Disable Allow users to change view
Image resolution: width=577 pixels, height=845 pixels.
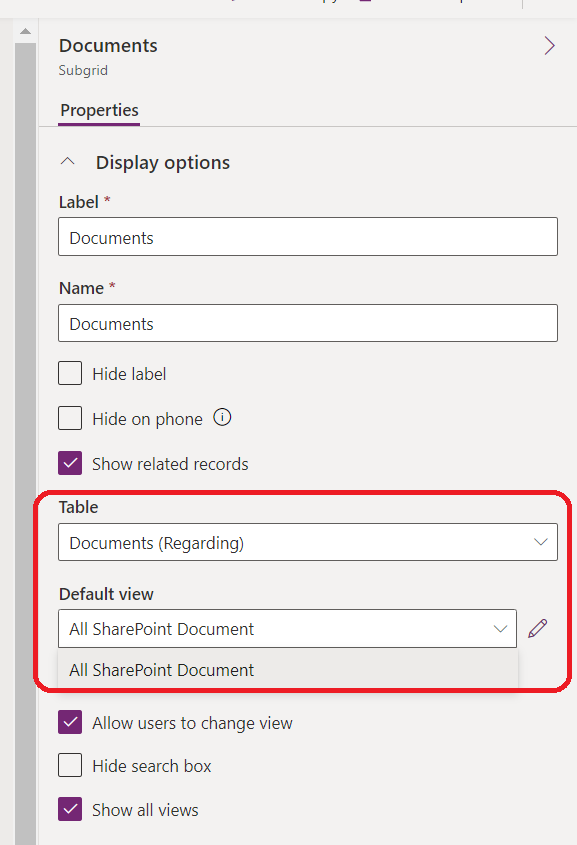click(x=70, y=722)
